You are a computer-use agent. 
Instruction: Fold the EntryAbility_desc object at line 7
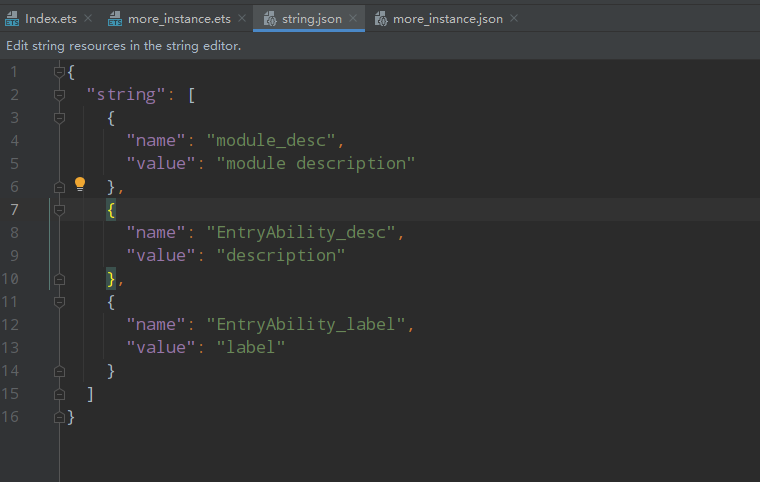coord(59,209)
